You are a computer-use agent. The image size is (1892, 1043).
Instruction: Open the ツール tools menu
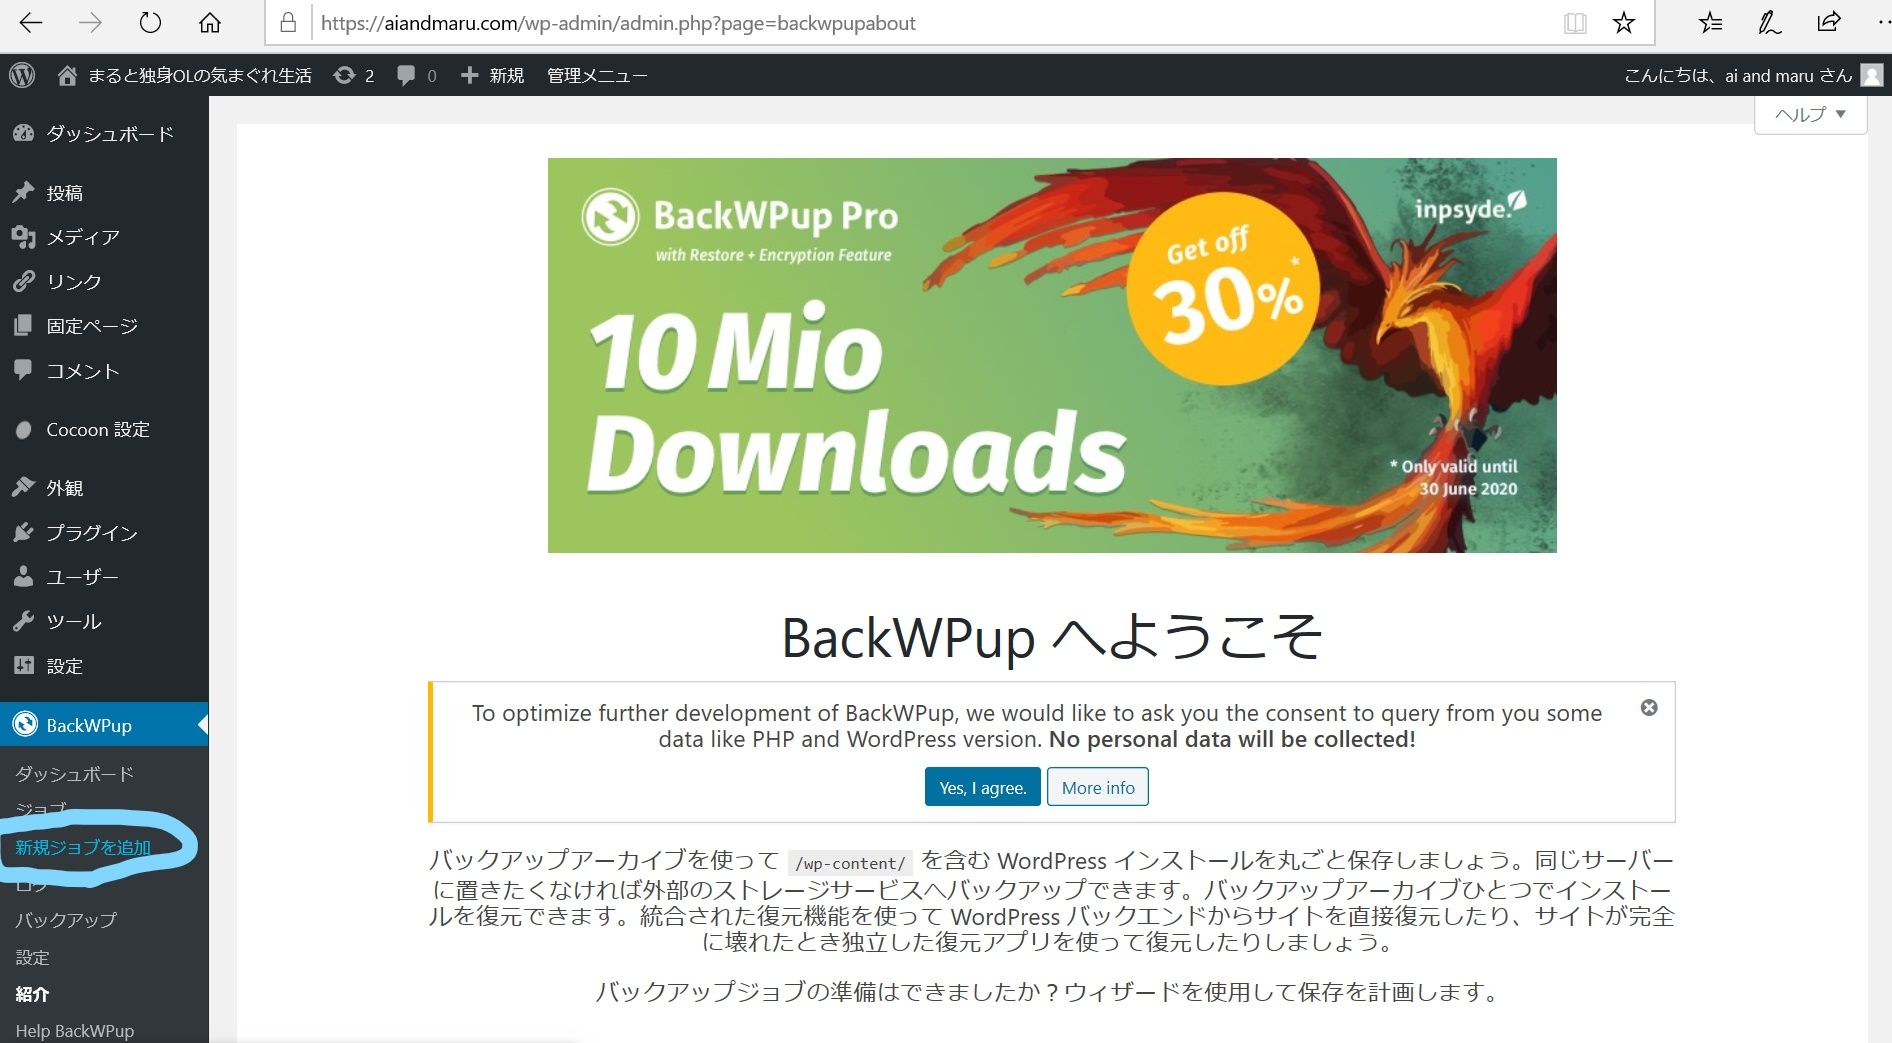coord(104,622)
